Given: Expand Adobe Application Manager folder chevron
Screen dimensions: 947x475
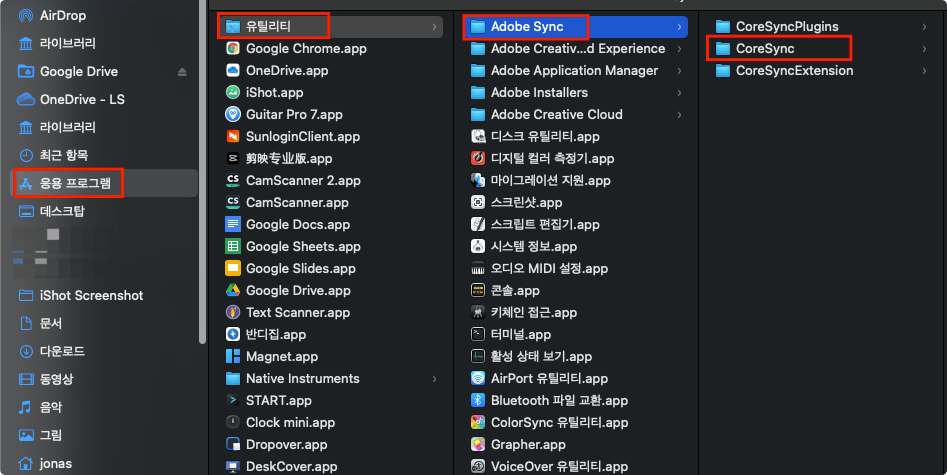Looking at the screenshot, I should click(679, 71).
